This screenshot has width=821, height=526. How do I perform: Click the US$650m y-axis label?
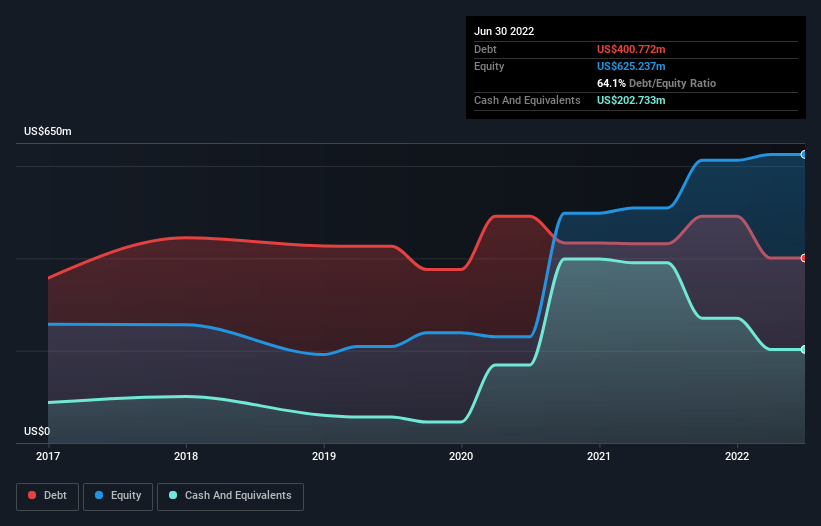pos(48,131)
